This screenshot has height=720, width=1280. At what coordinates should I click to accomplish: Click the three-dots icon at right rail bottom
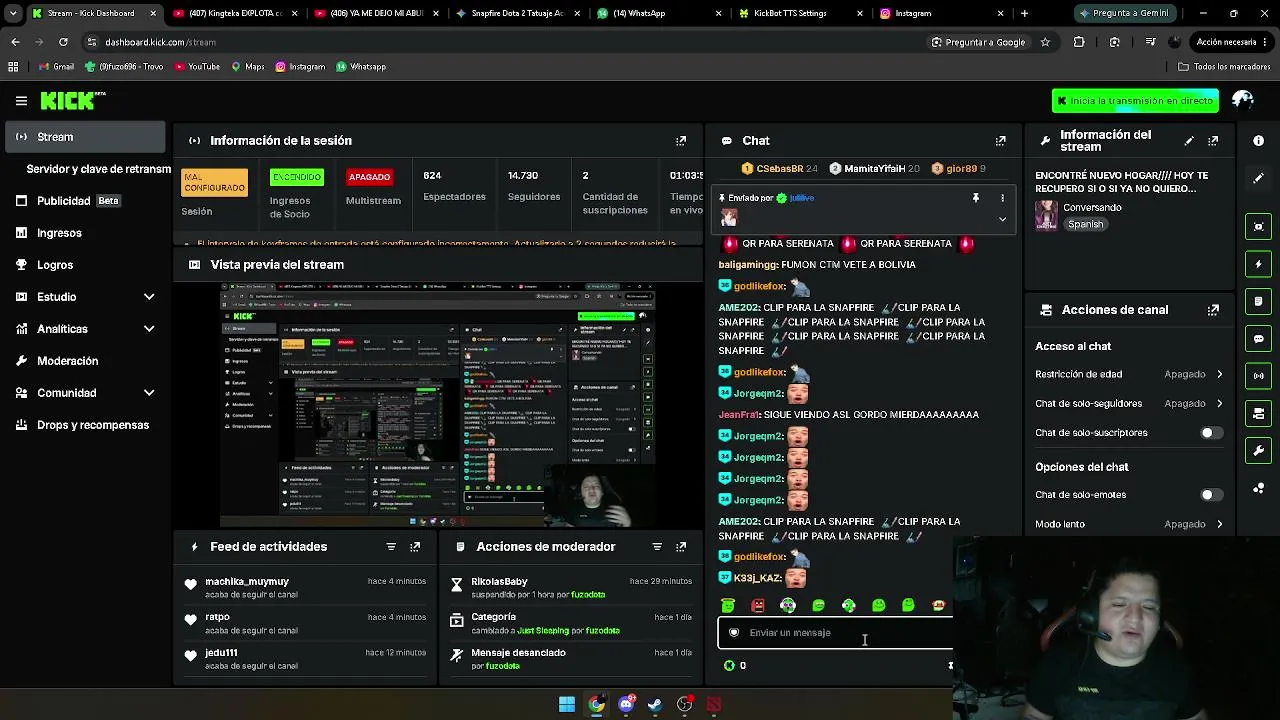point(1259,488)
